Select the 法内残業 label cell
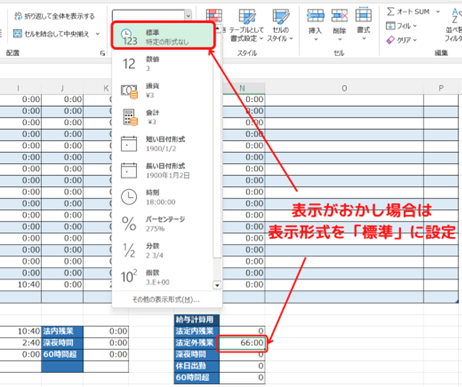This screenshot has height=387, width=462. click(x=62, y=331)
